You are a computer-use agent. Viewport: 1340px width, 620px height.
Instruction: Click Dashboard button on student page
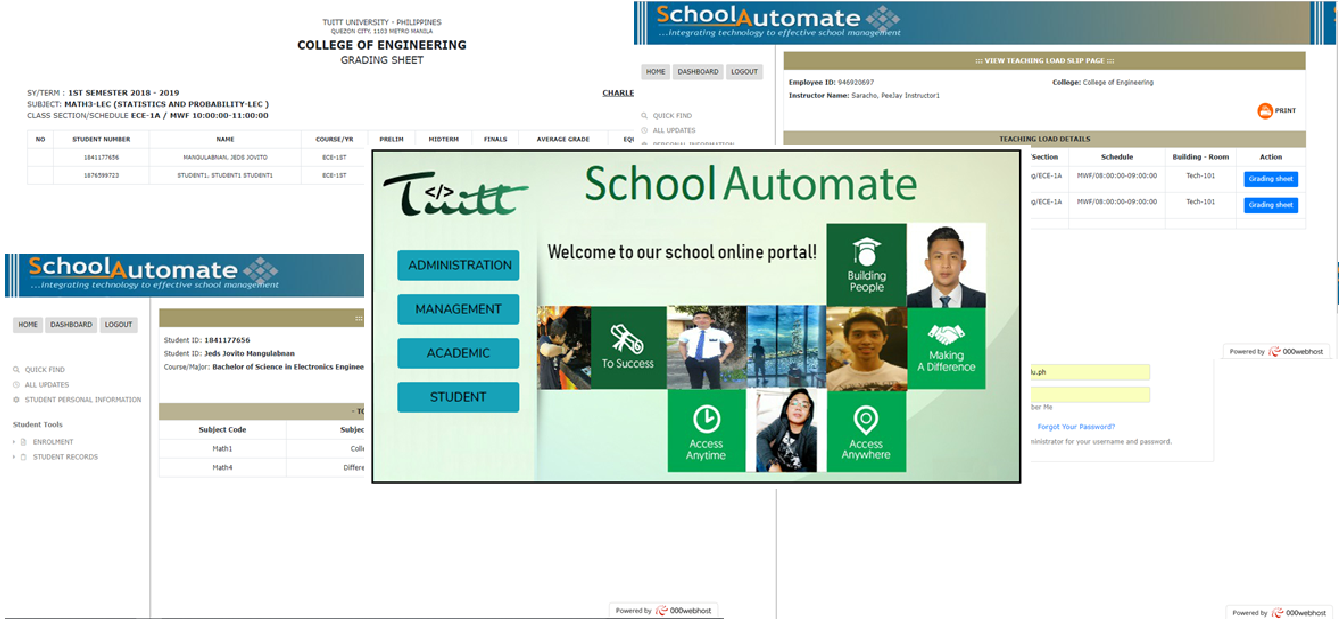(x=72, y=325)
